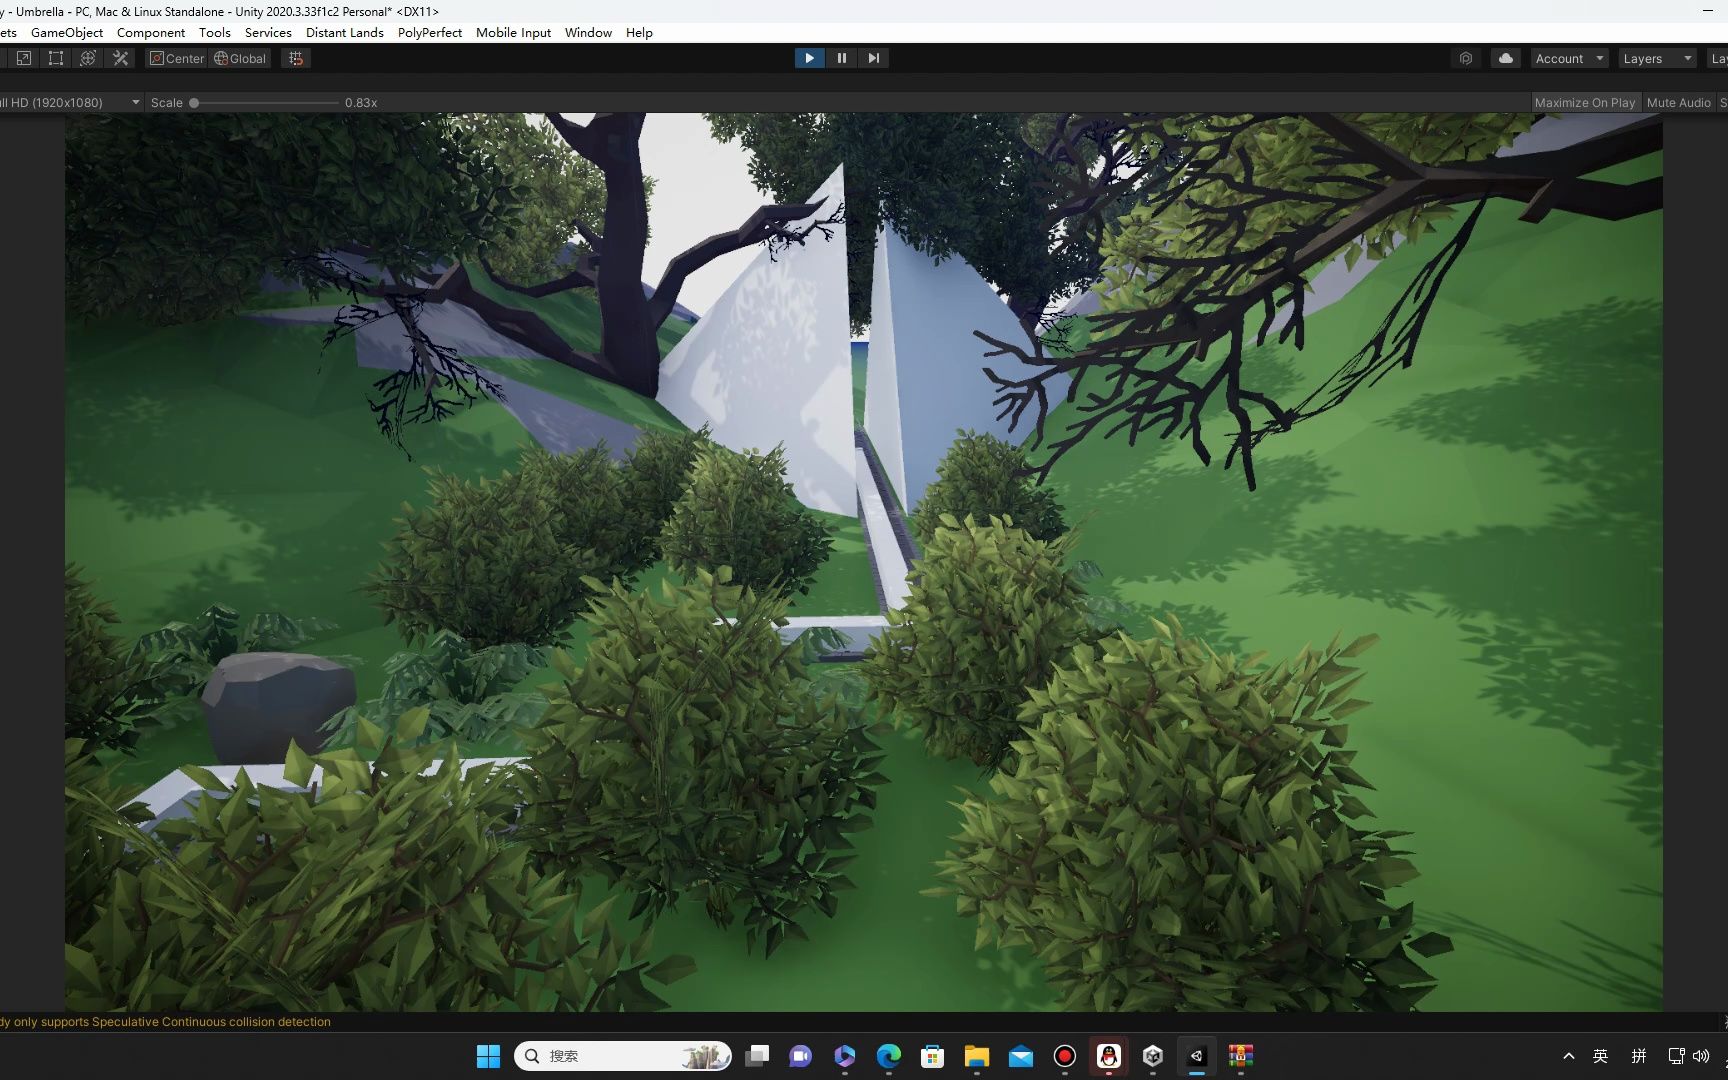Screen dimensions: 1728x1080
Task: Click the taskbar search box
Action: [623, 1056]
